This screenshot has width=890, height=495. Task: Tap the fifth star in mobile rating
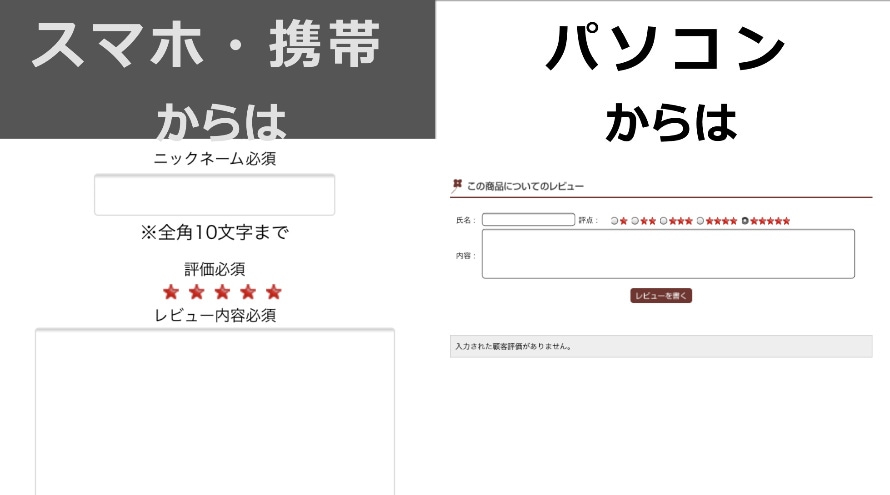274,292
